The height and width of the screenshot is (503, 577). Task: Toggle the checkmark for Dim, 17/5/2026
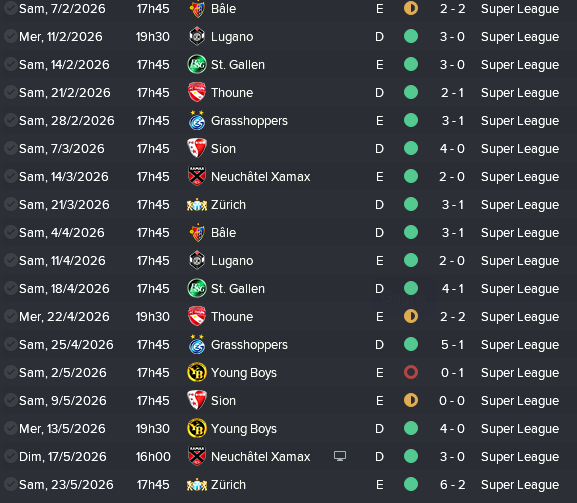(10, 456)
